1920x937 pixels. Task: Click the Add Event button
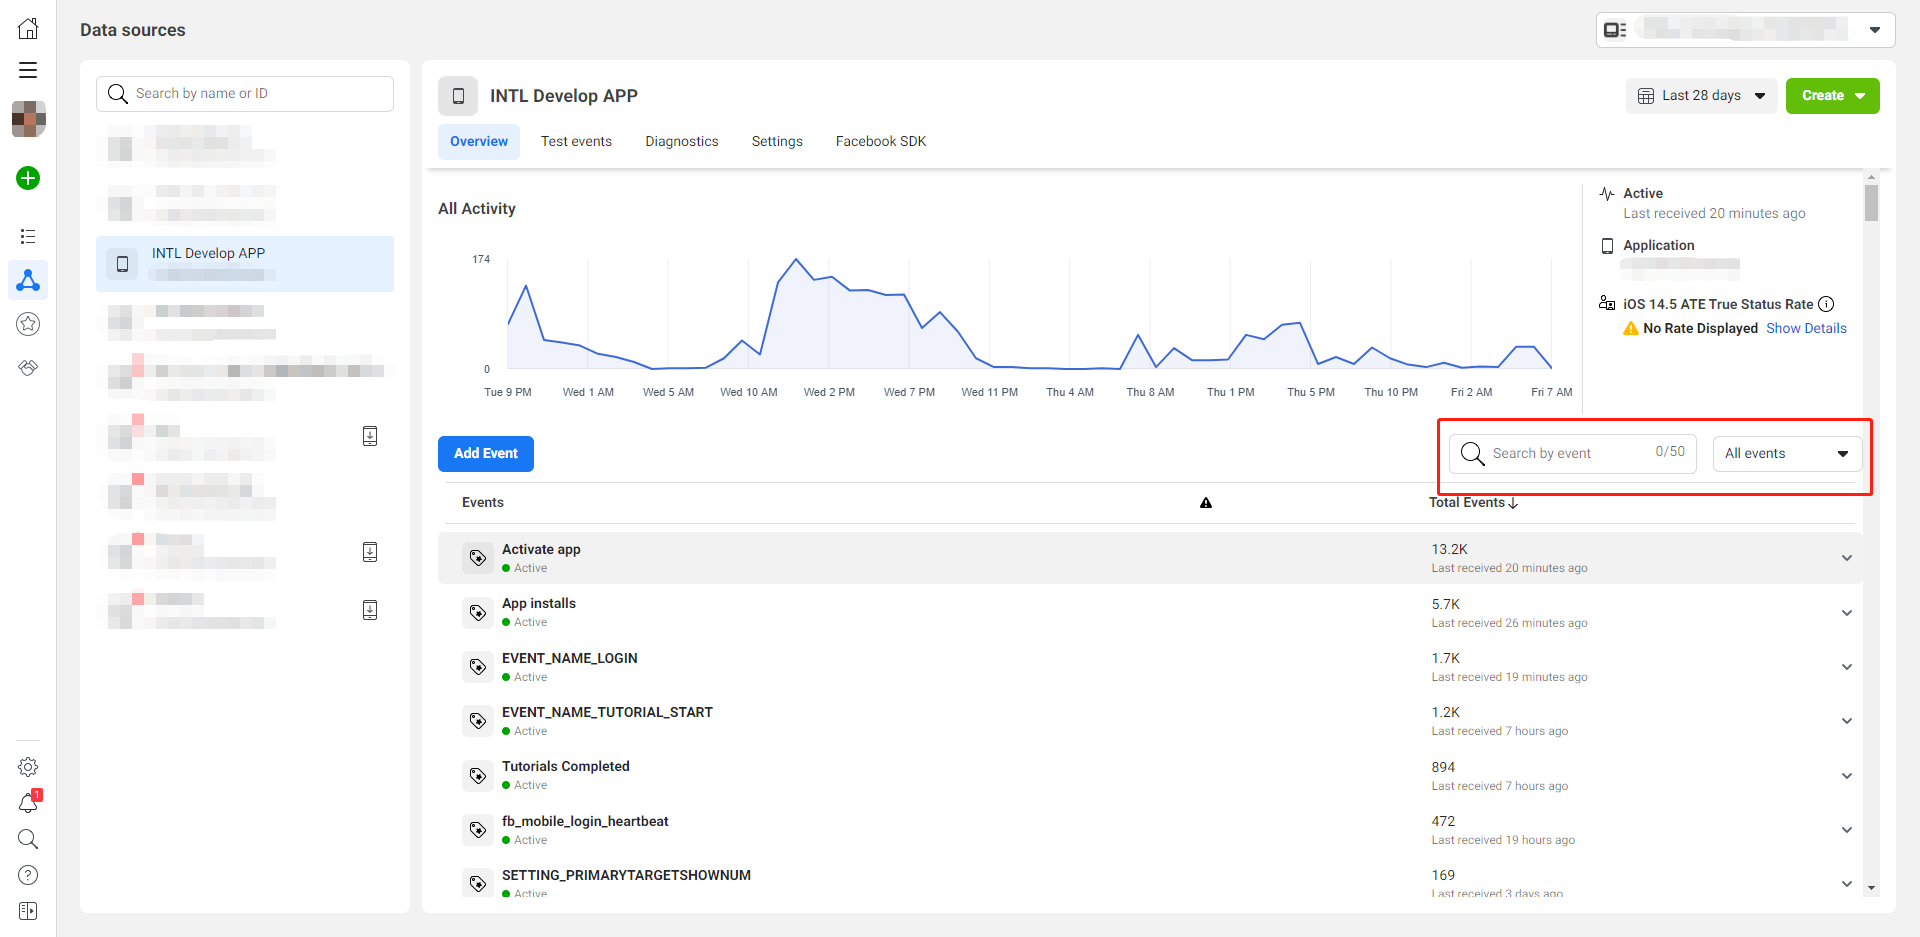(x=486, y=454)
